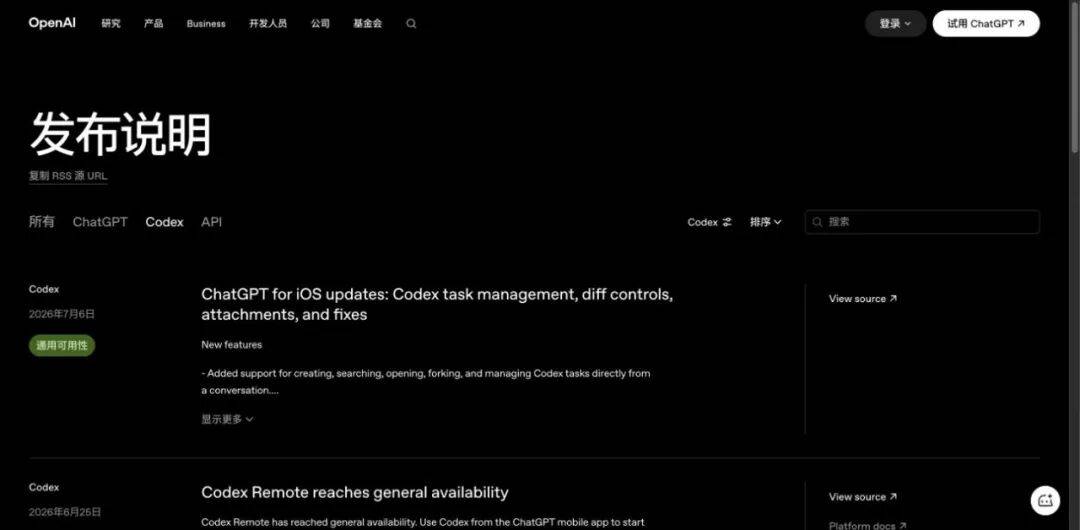Open the 产品 menu
The image size is (1080, 530).
click(x=154, y=23)
